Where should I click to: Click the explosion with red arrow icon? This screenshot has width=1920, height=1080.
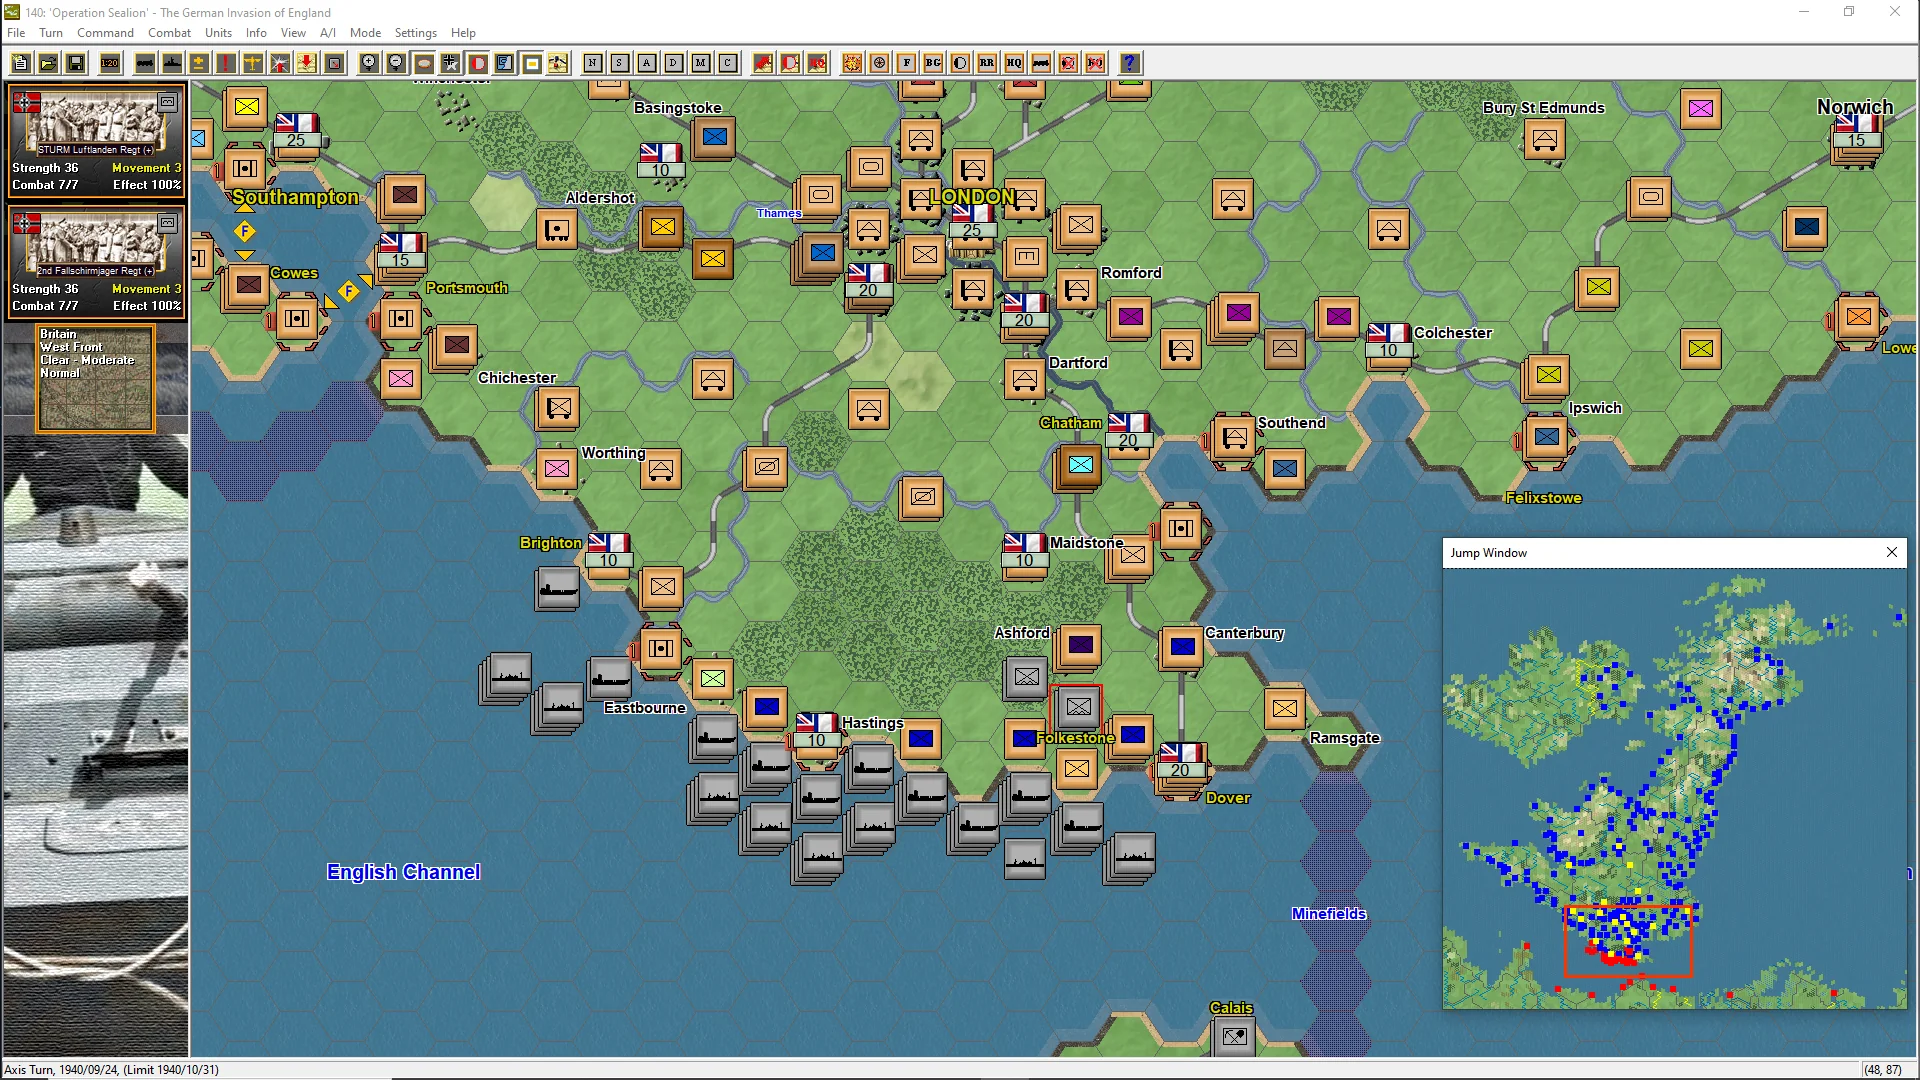click(x=280, y=63)
